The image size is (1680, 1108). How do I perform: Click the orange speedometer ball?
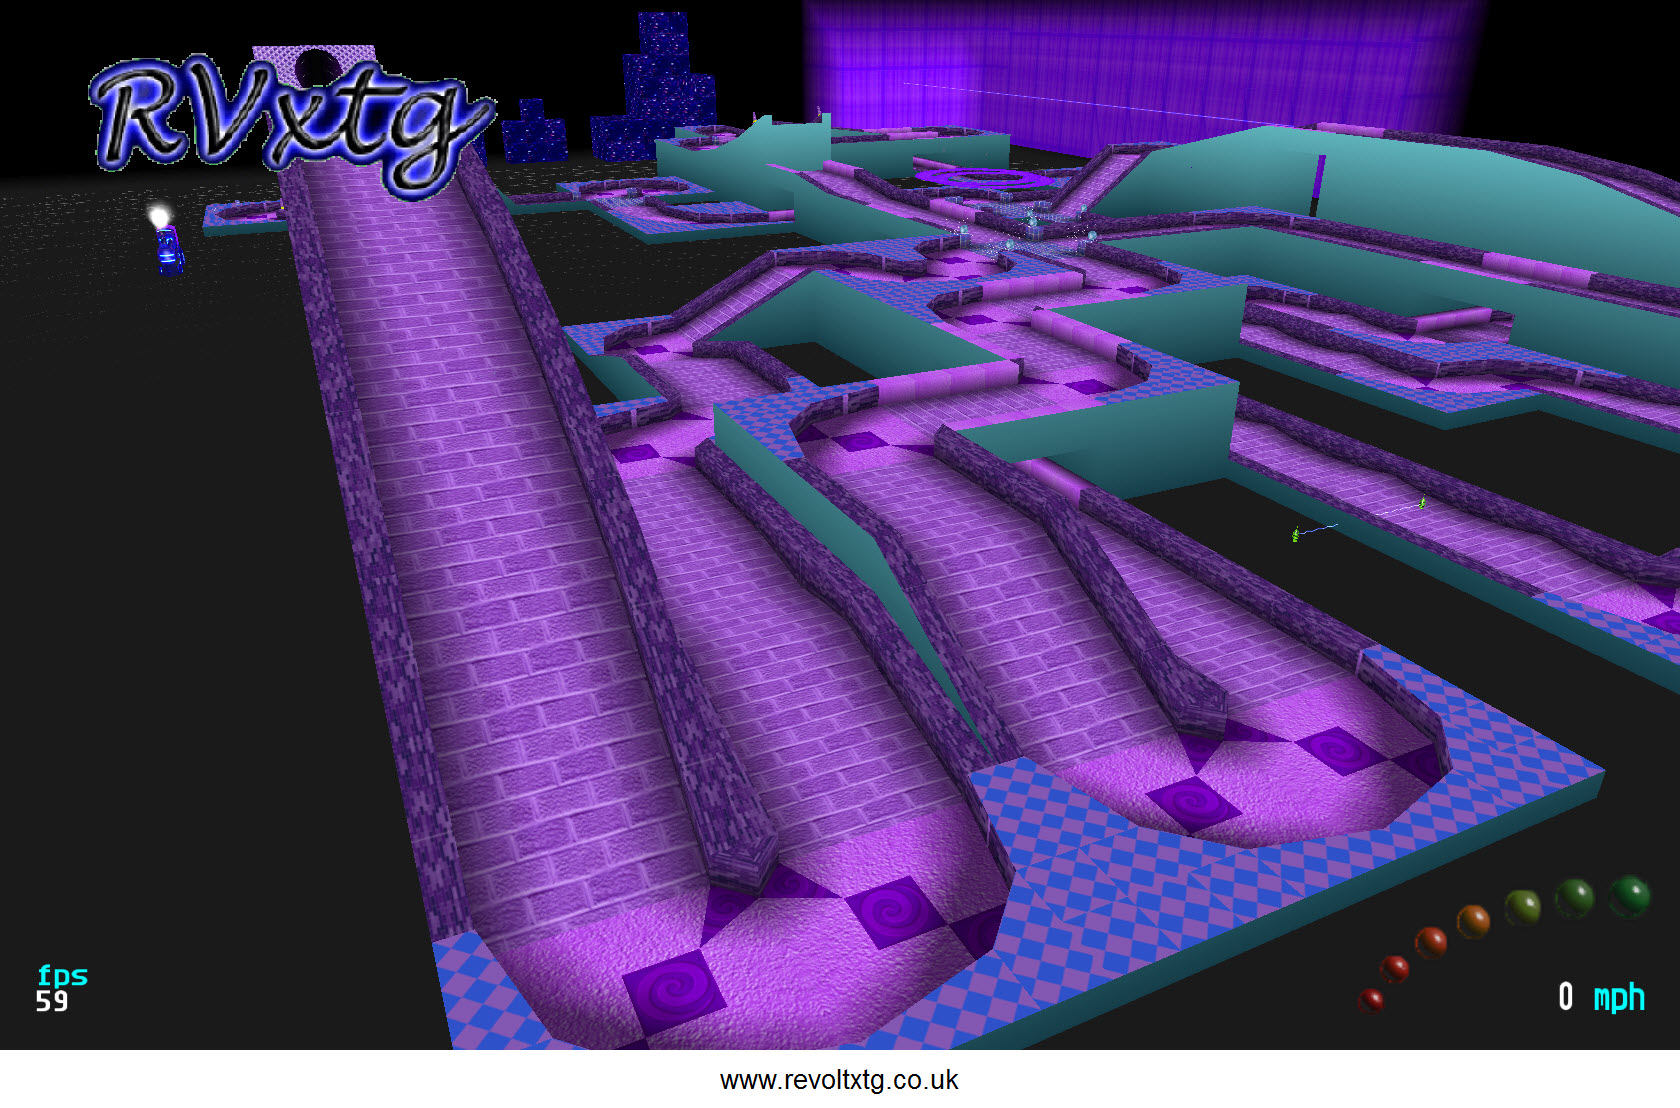tap(1473, 921)
